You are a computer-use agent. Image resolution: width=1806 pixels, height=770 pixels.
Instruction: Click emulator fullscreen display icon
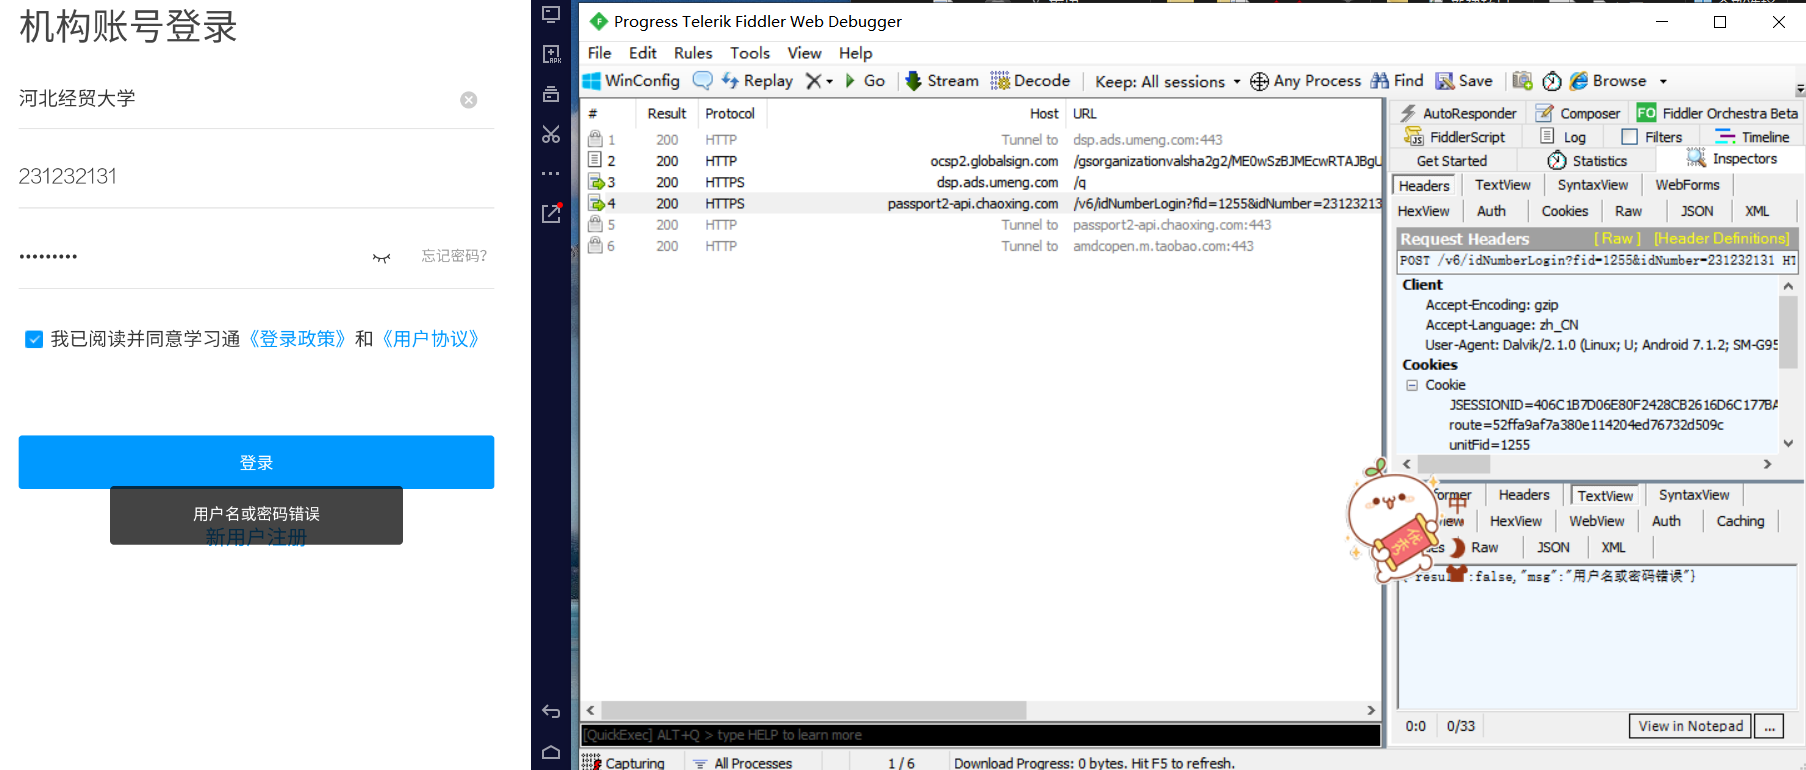point(551,14)
